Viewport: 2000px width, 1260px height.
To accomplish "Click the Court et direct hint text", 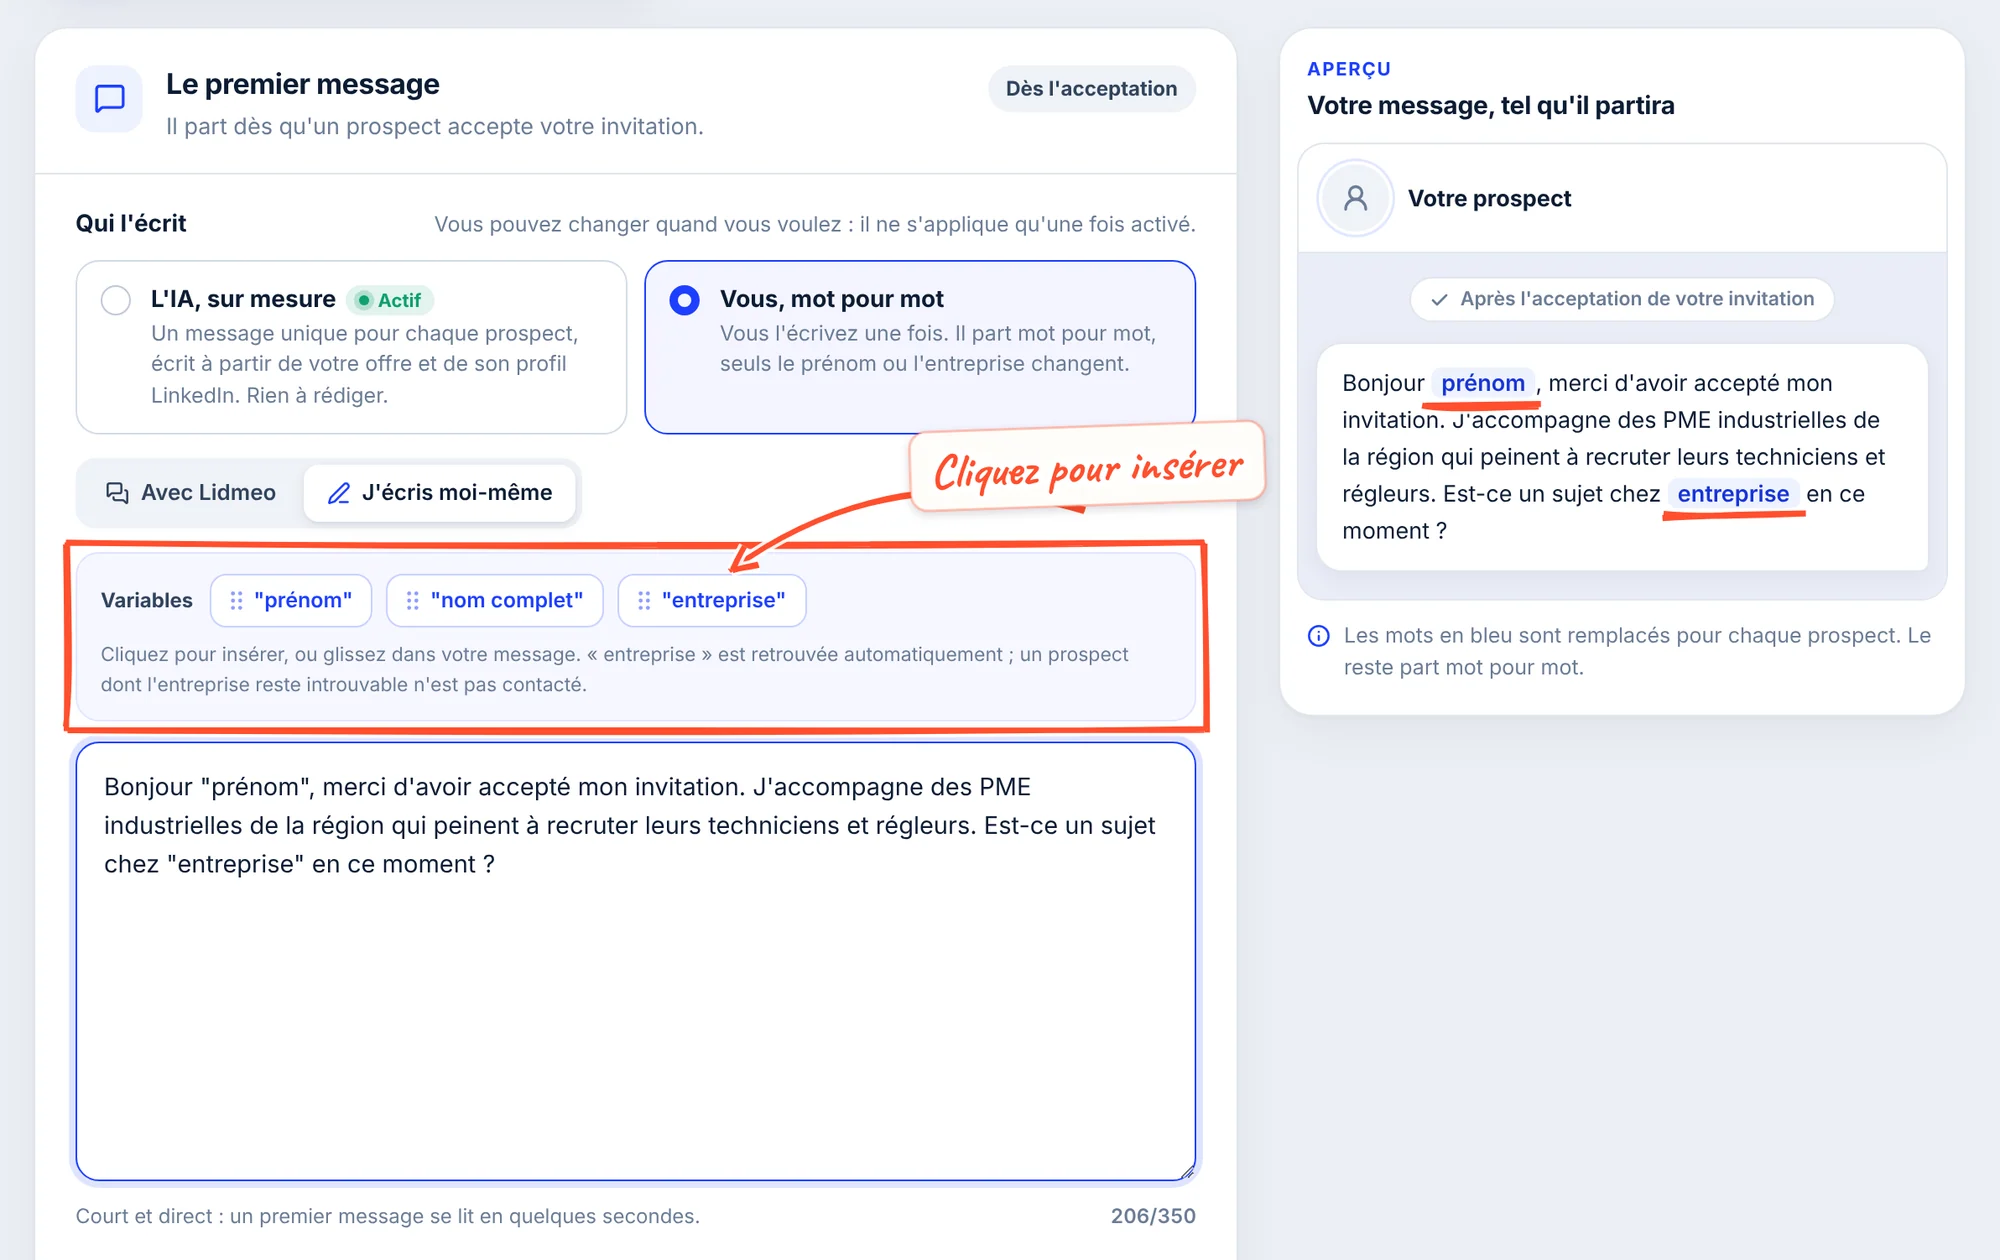I will click(388, 1216).
